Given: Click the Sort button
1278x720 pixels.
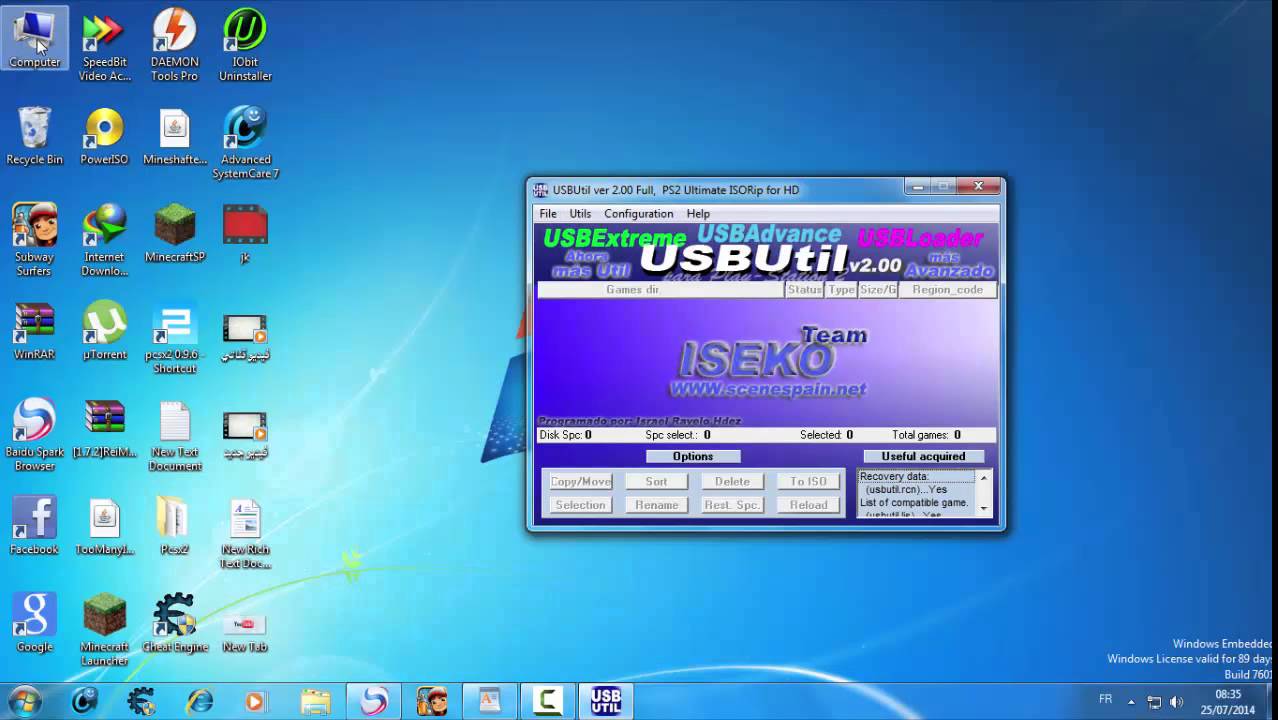Looking at the screenshot, I should click(656, 482).
